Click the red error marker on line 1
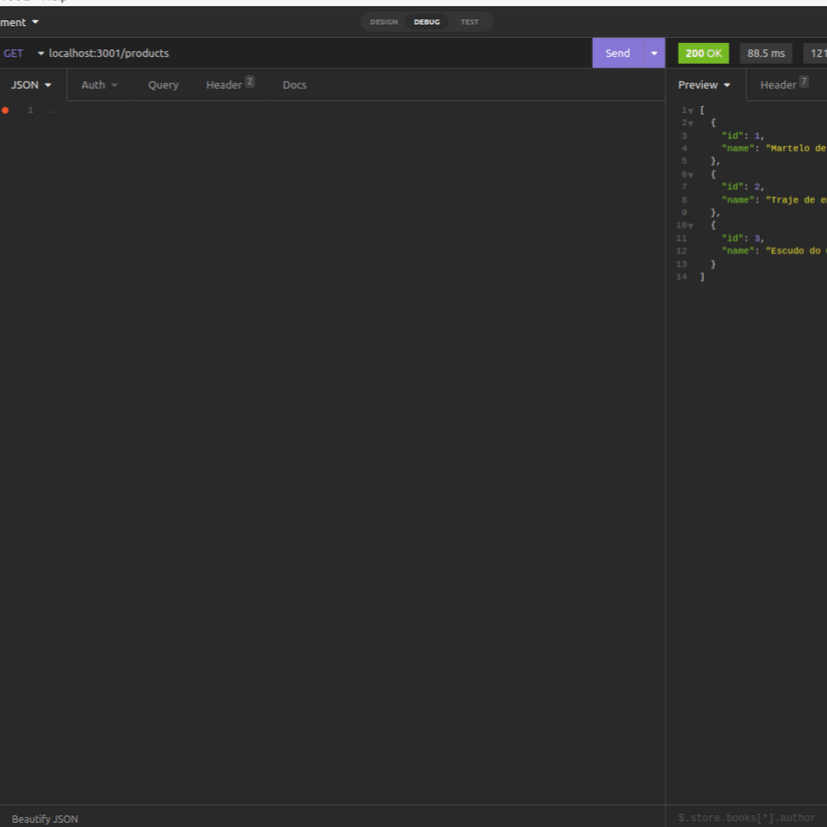The width and height of the screenshot is (827, 827). click(5, 110)
